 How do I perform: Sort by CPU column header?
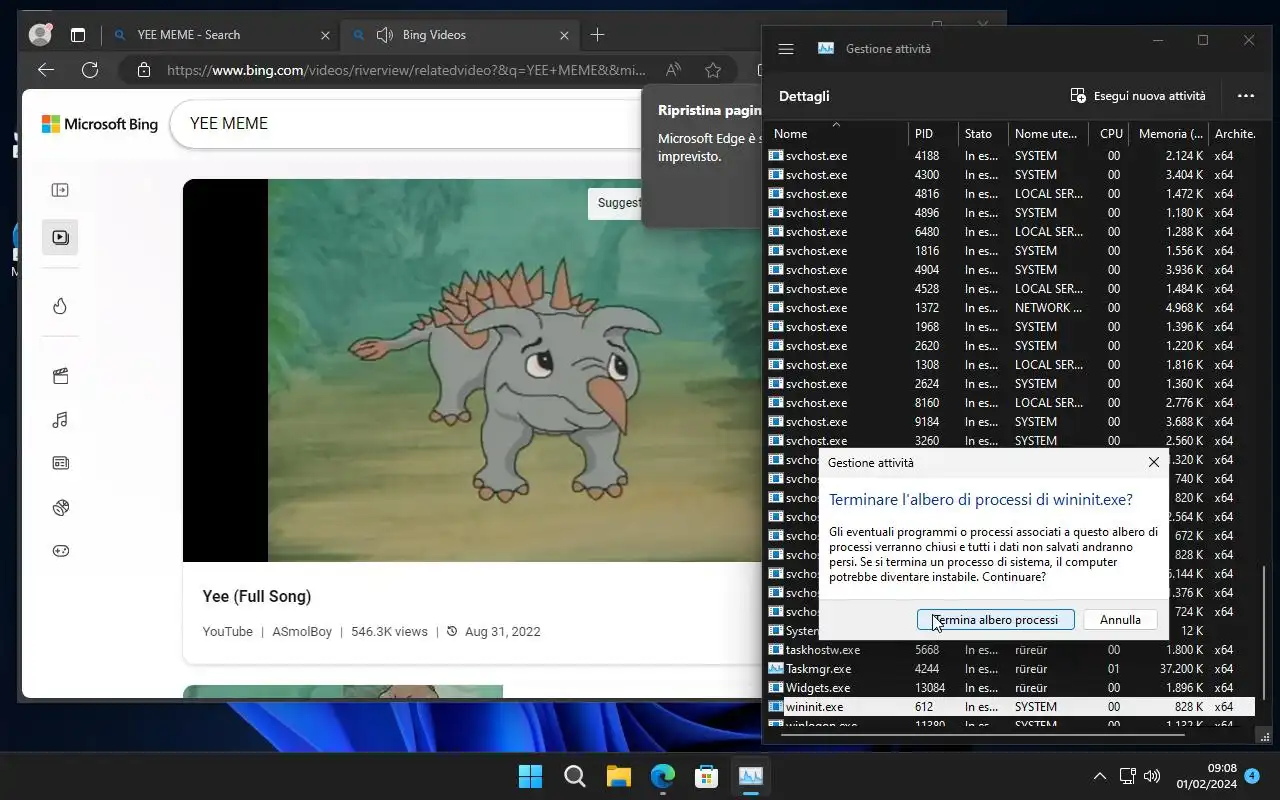[x=1111, y=133]
